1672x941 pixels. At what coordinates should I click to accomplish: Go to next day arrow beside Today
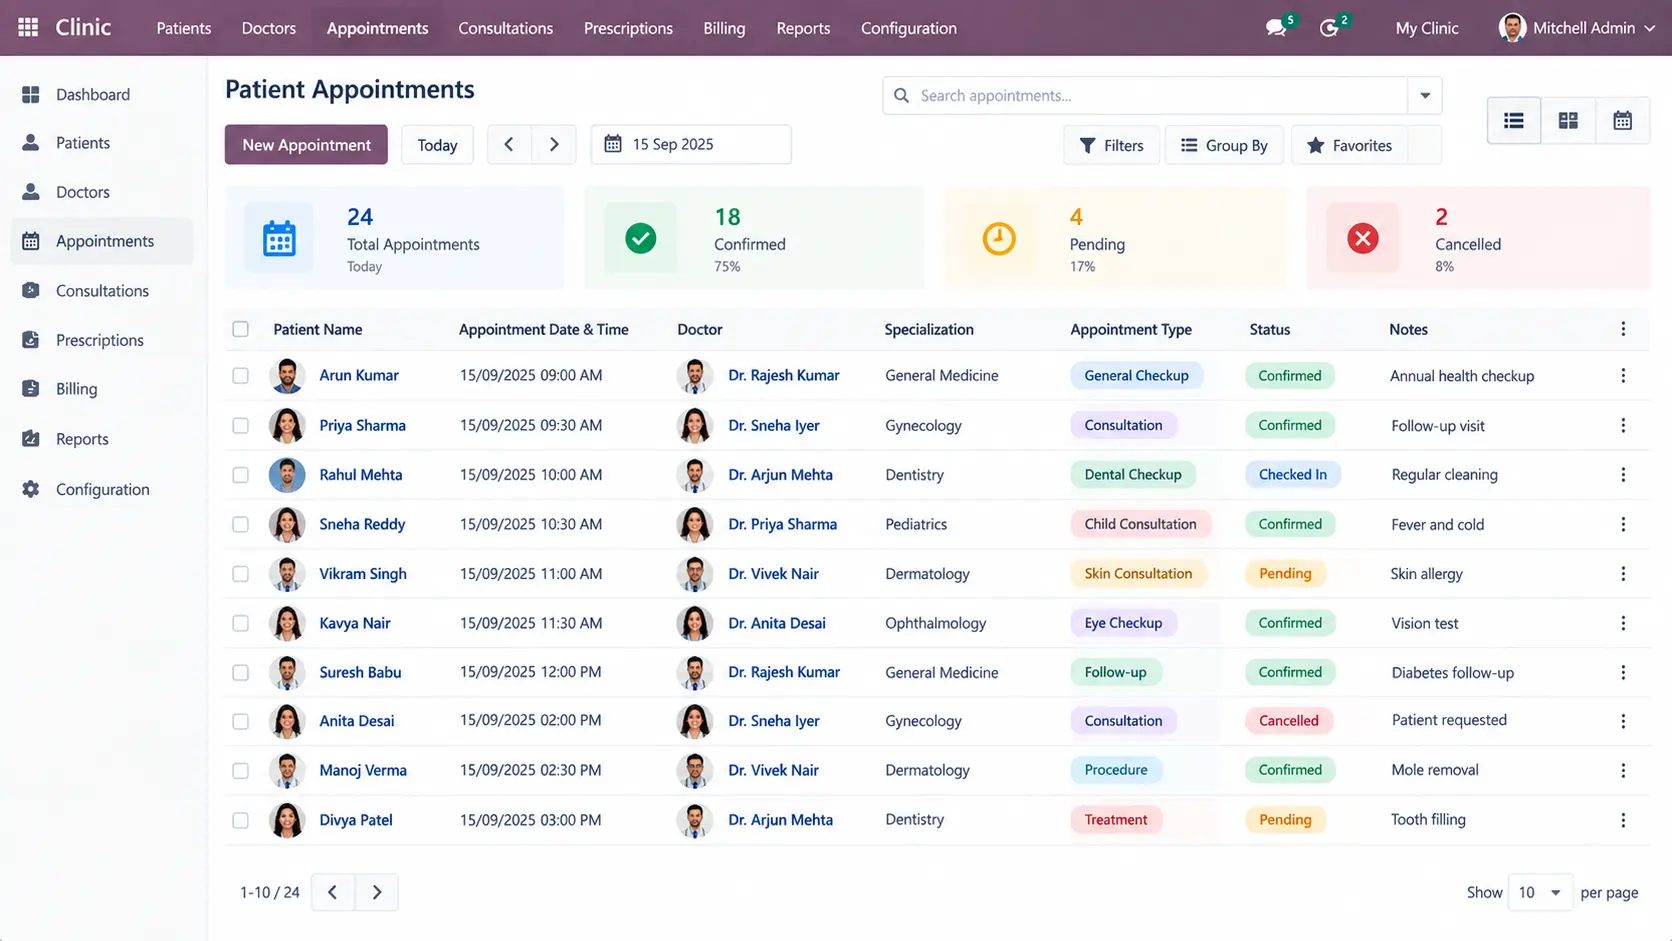click(554, 145)
